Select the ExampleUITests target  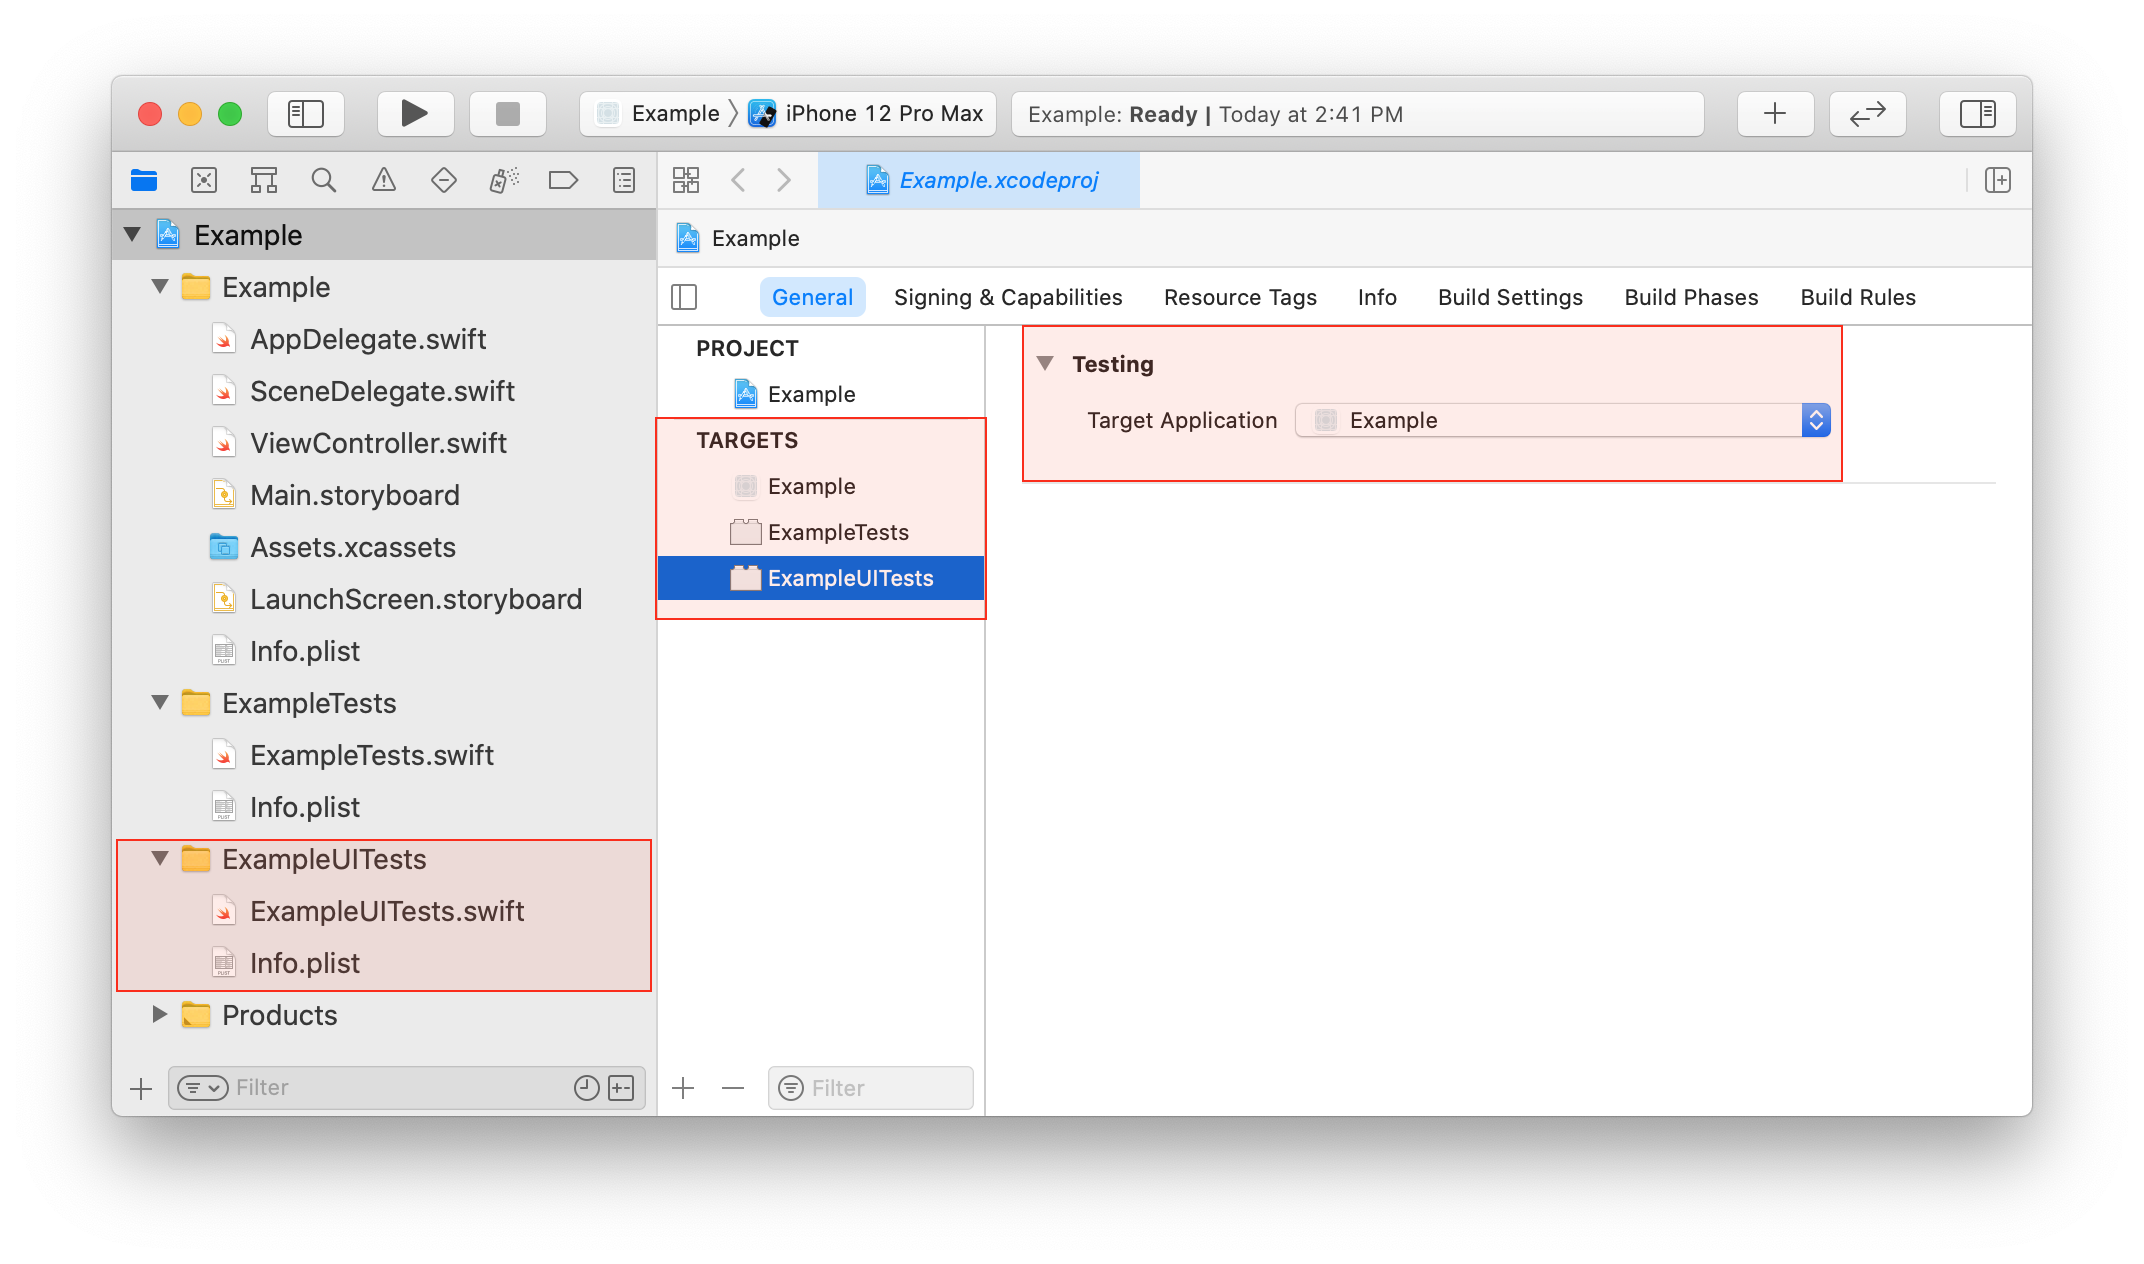pos(821,578)
